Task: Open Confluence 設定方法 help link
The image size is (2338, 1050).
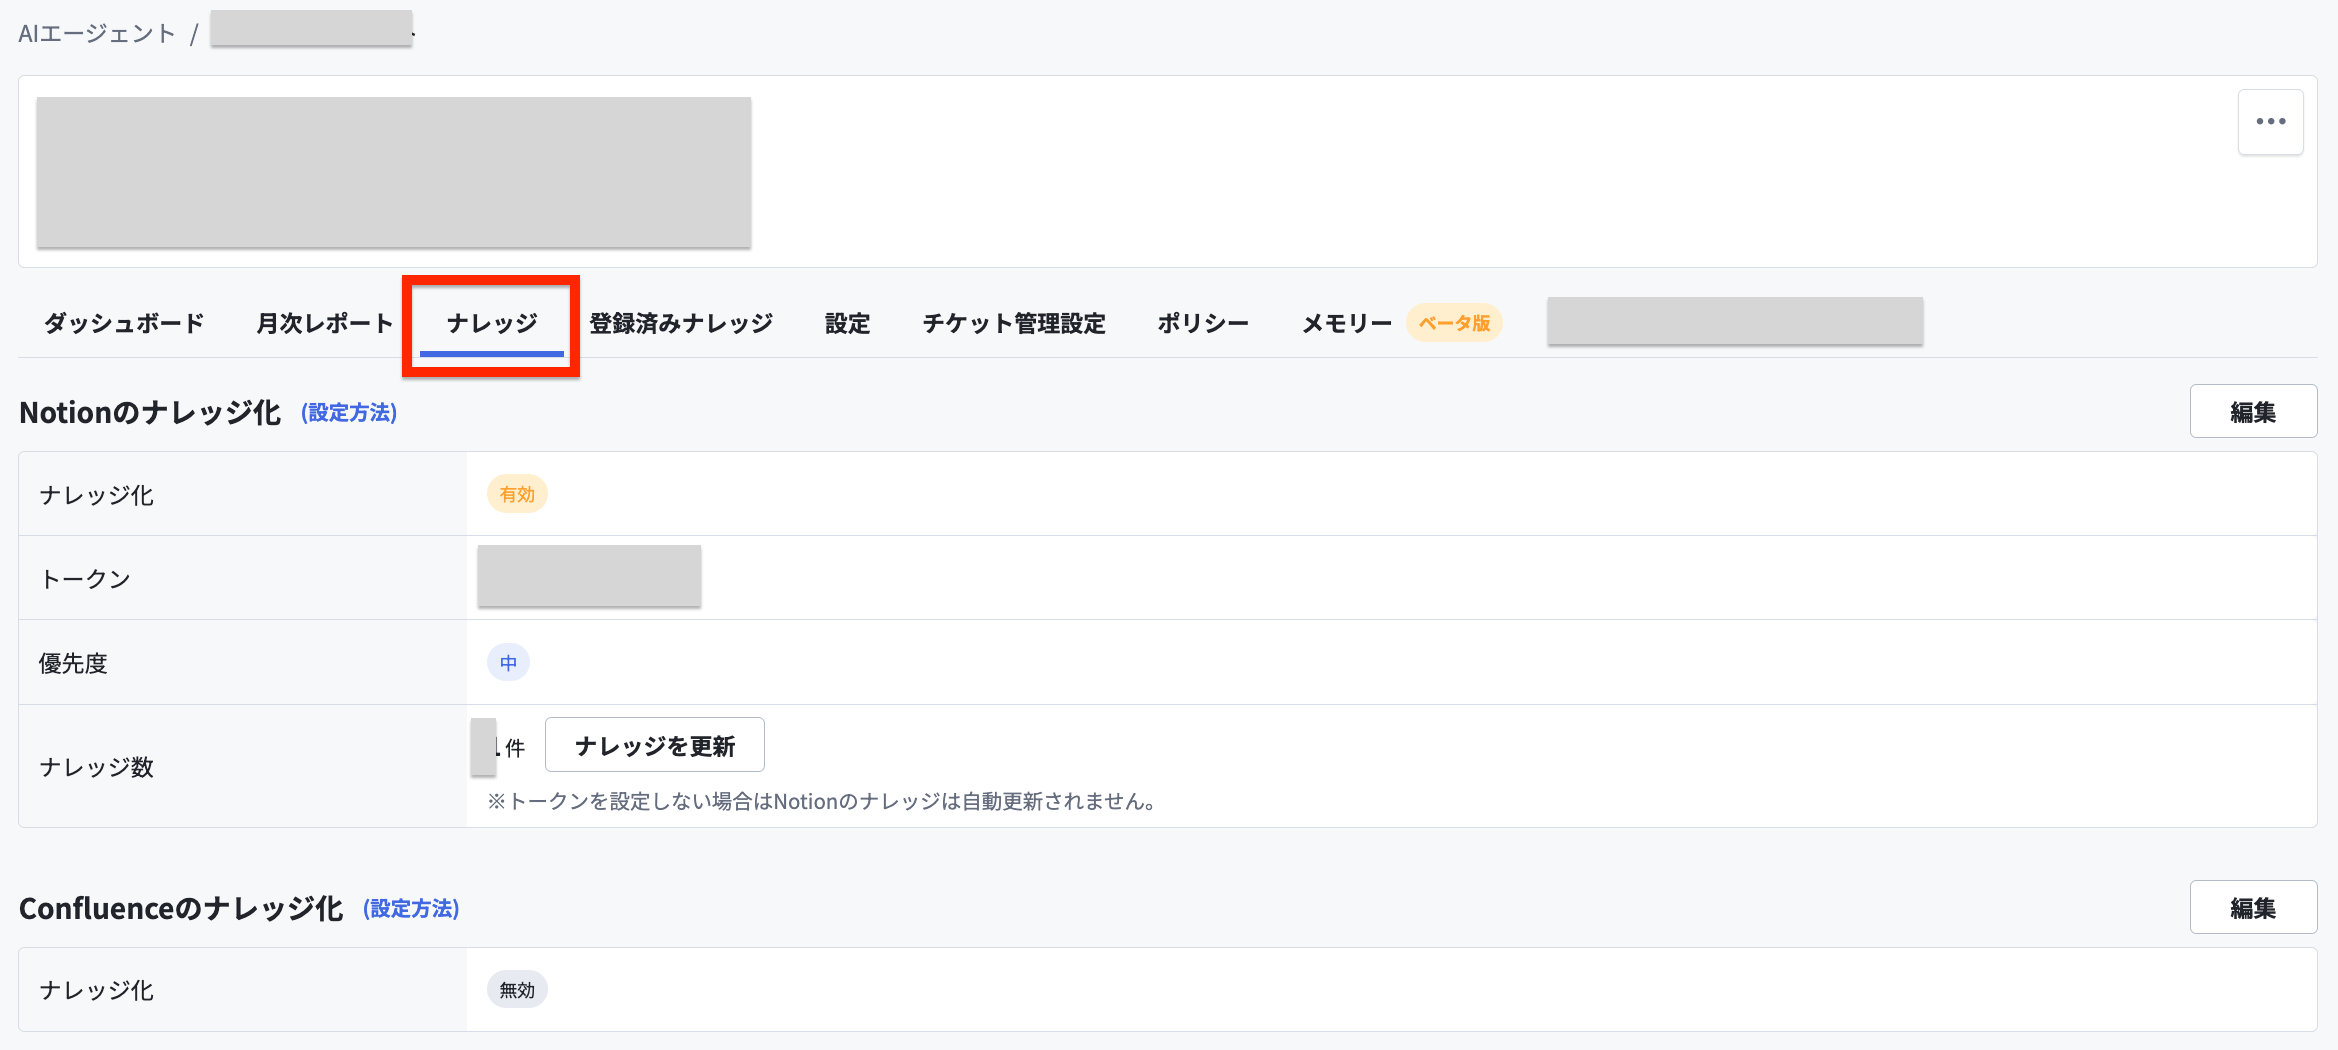Action: (411, 909)
